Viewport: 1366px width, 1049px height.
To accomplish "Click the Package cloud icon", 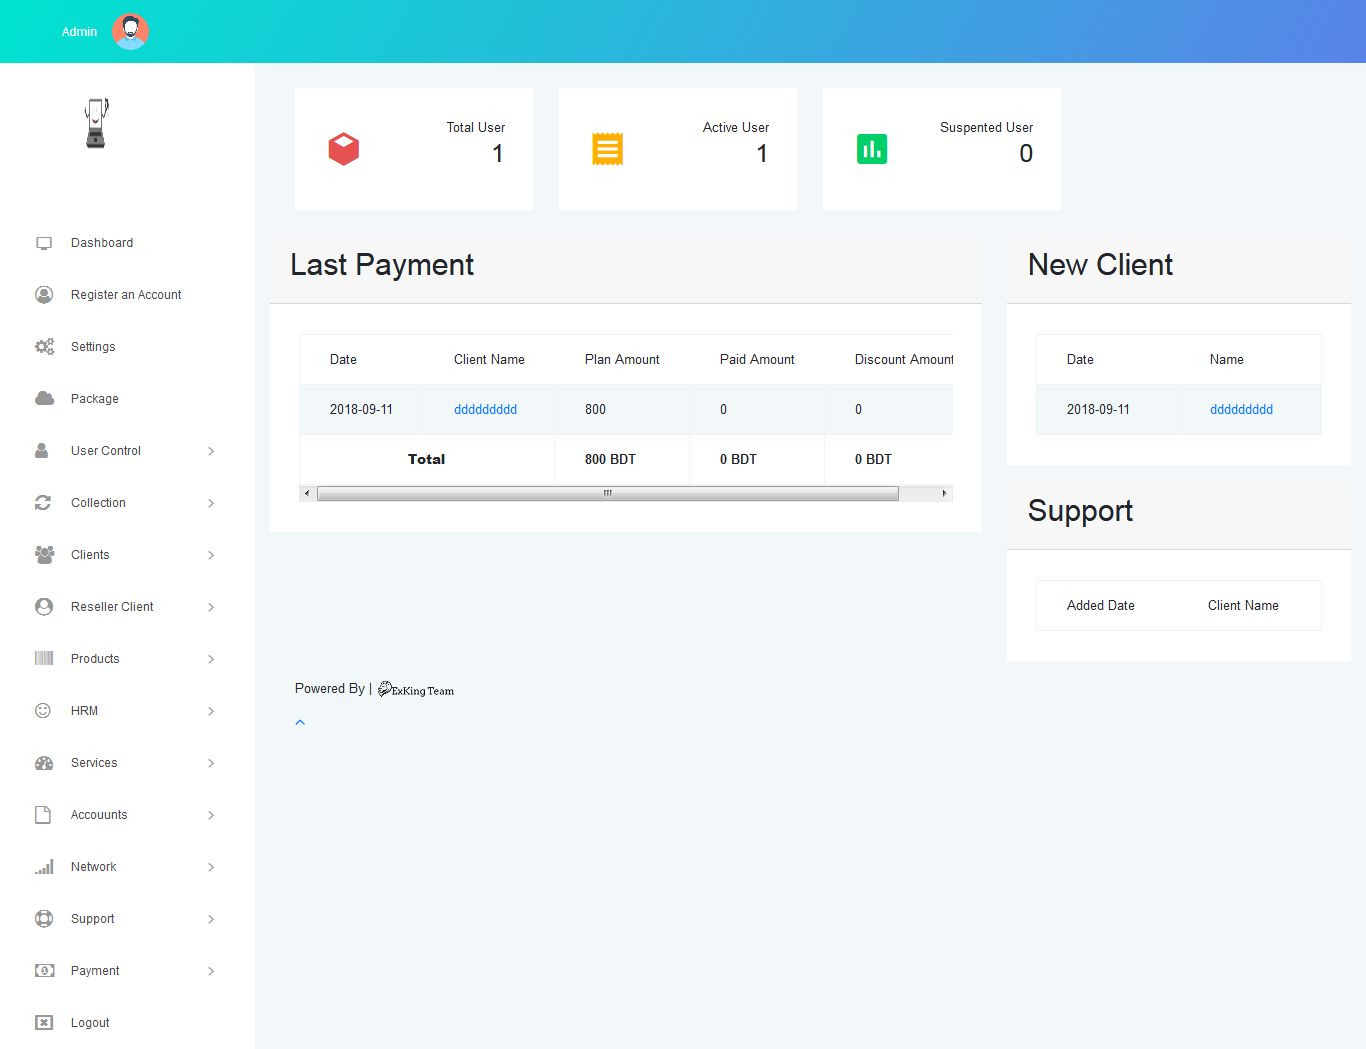I will pos(44,398).
